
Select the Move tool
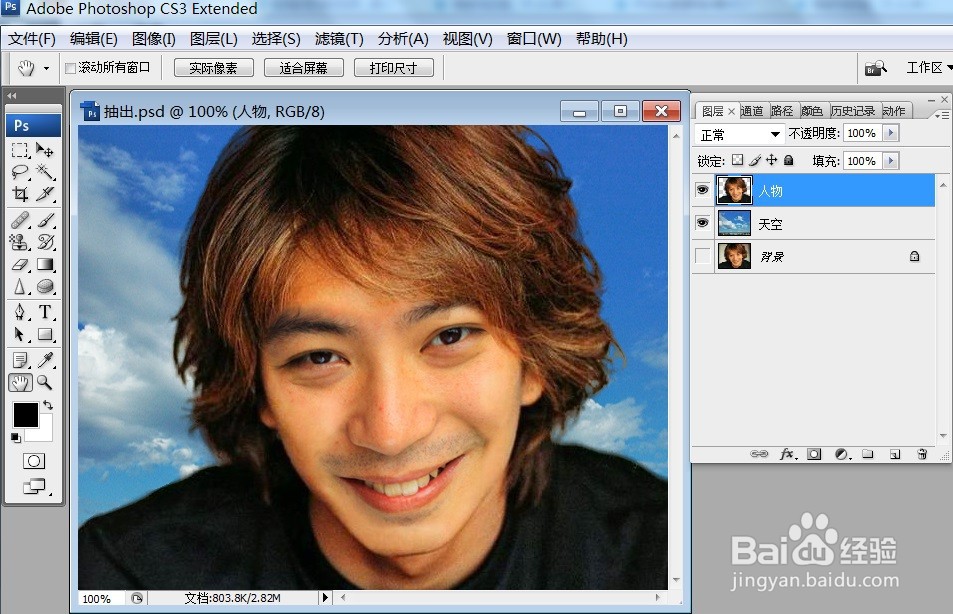(44, 150)
